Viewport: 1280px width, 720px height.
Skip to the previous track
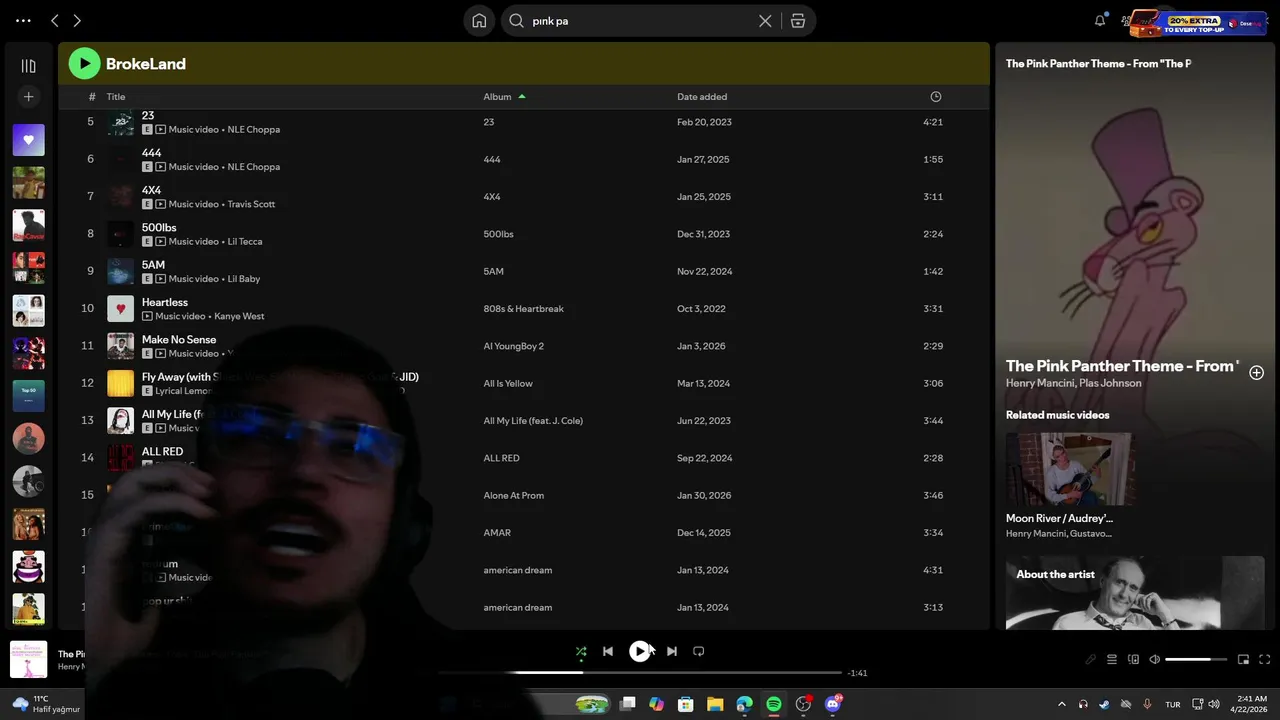point(607,651)
